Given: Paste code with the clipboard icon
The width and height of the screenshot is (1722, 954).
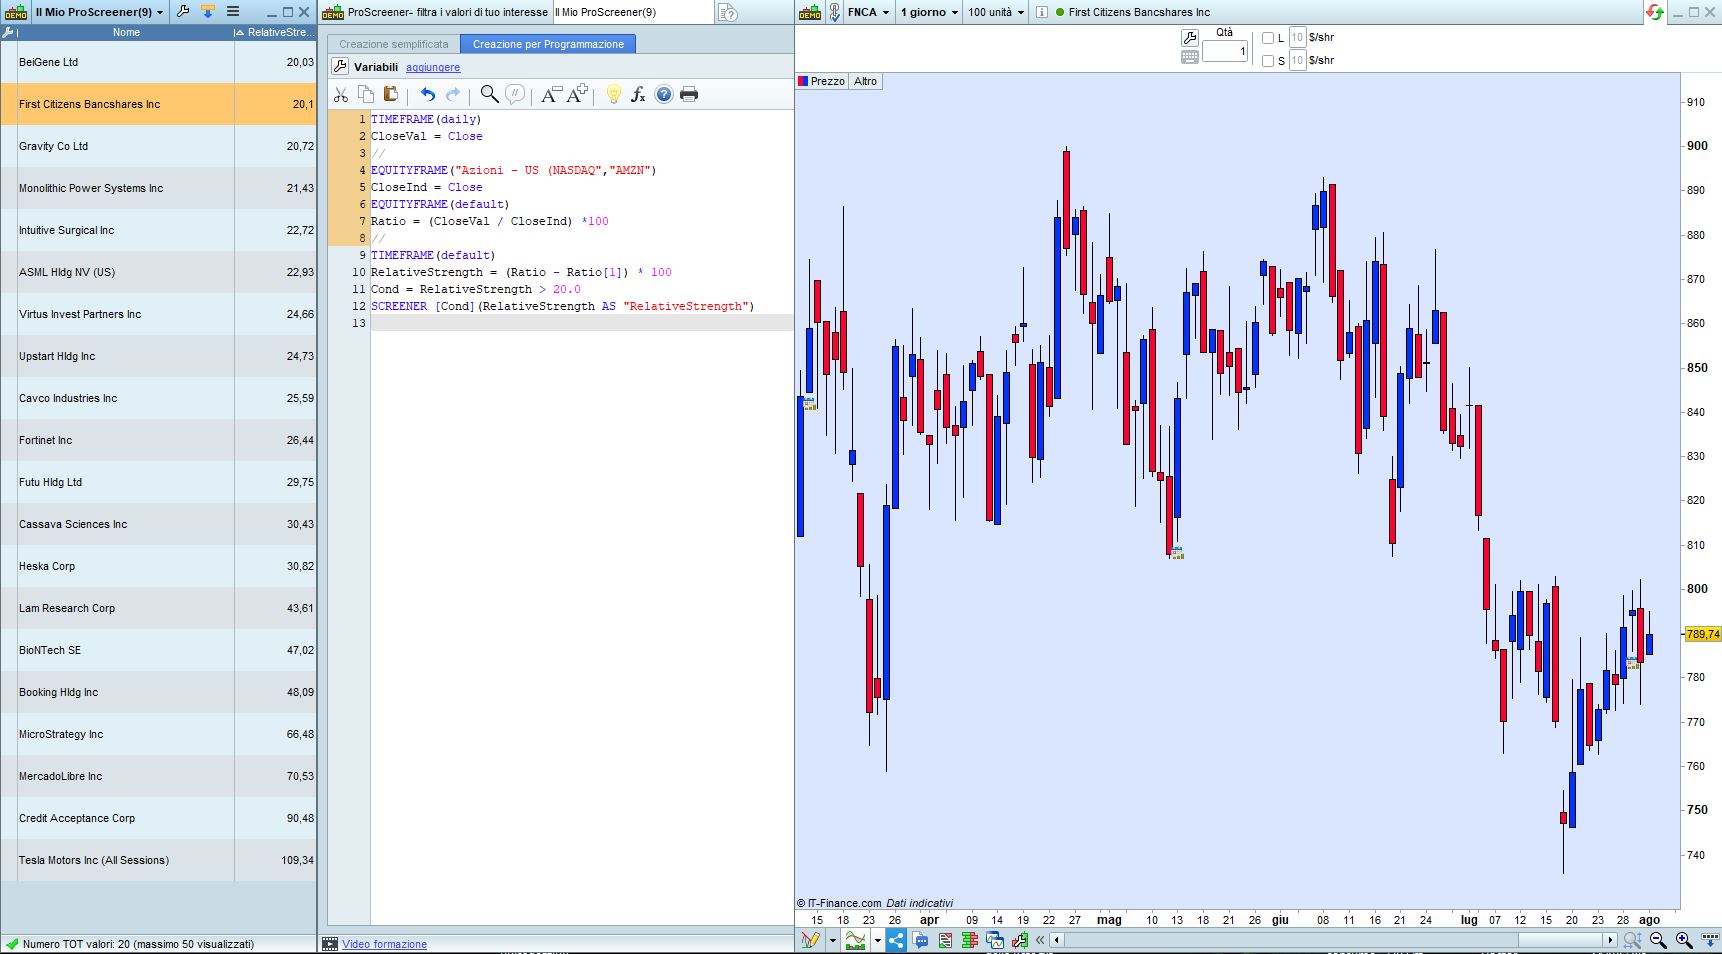Looking at the screenshot, I should point(391,94).
